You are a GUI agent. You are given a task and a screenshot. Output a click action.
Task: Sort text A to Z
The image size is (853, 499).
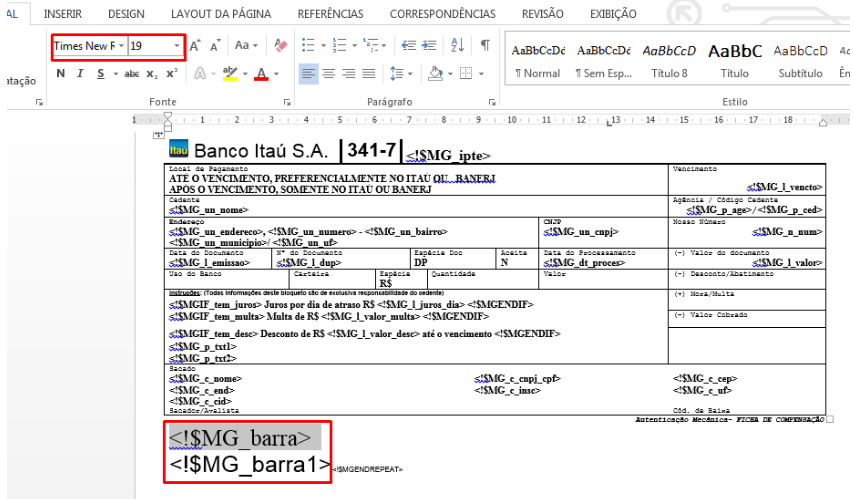[458, 45]
